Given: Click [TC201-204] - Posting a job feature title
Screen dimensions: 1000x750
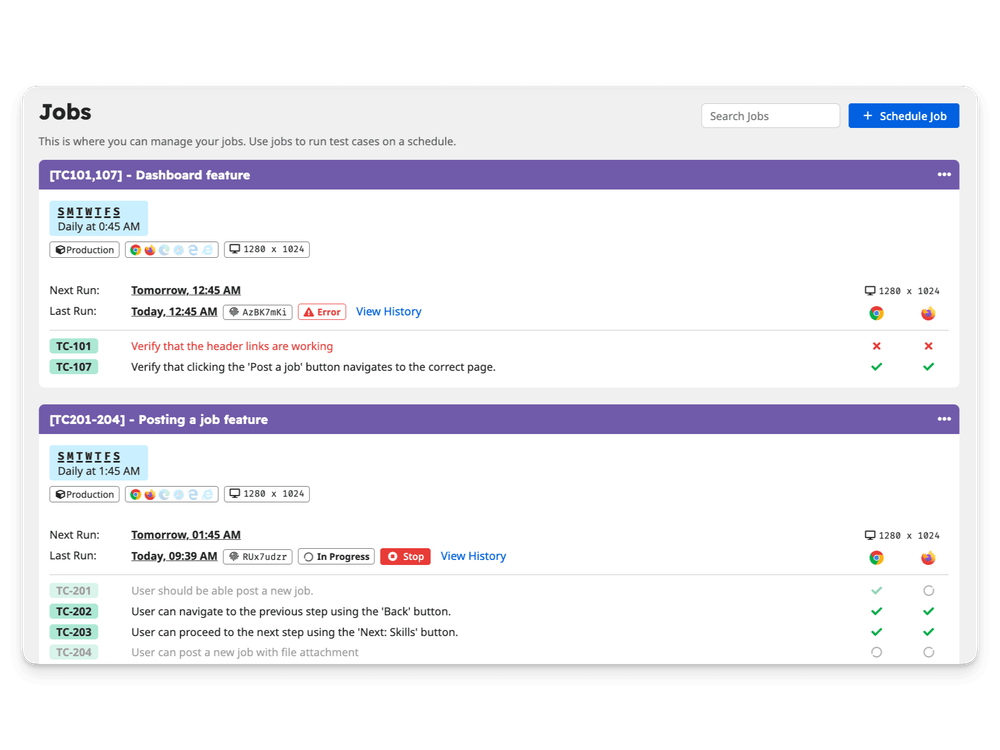Looking at the screenshot, I should (x=159, y=420).
